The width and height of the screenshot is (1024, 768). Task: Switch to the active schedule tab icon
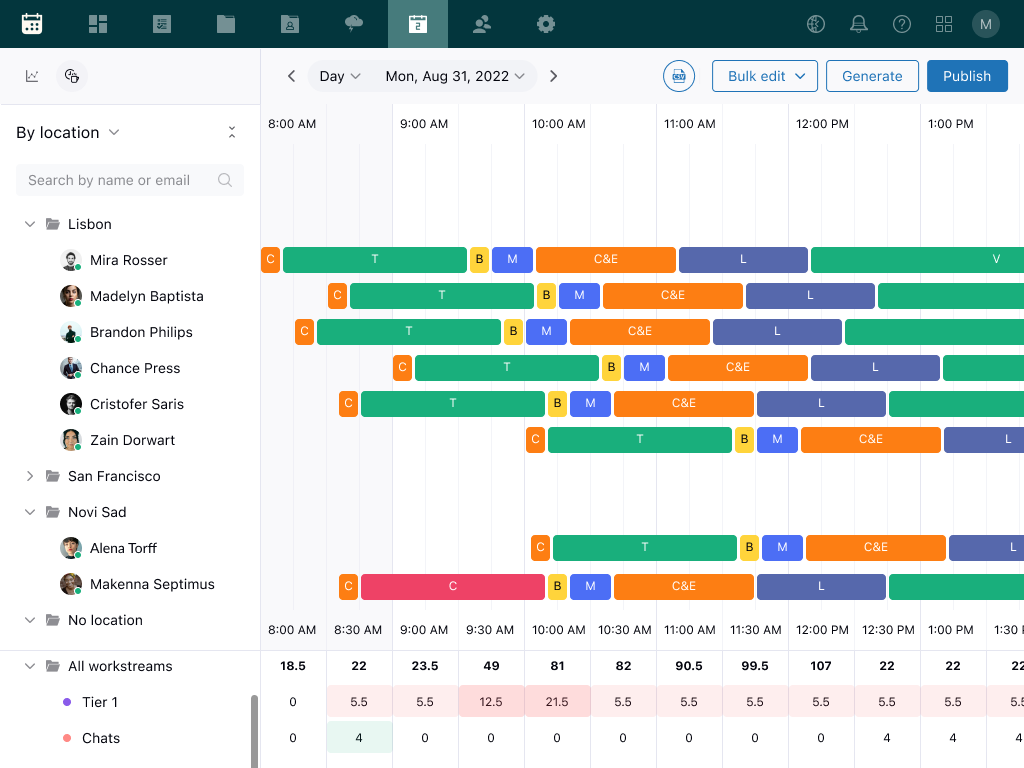pyautogui.click(x=417, y=23)
